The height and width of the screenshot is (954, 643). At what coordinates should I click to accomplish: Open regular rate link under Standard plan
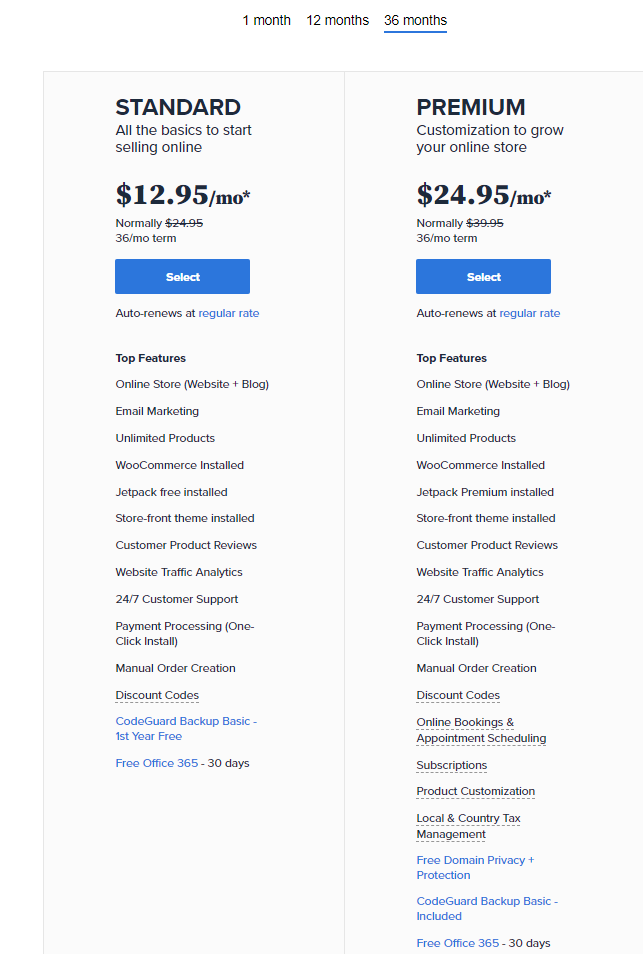coord(228,313)
